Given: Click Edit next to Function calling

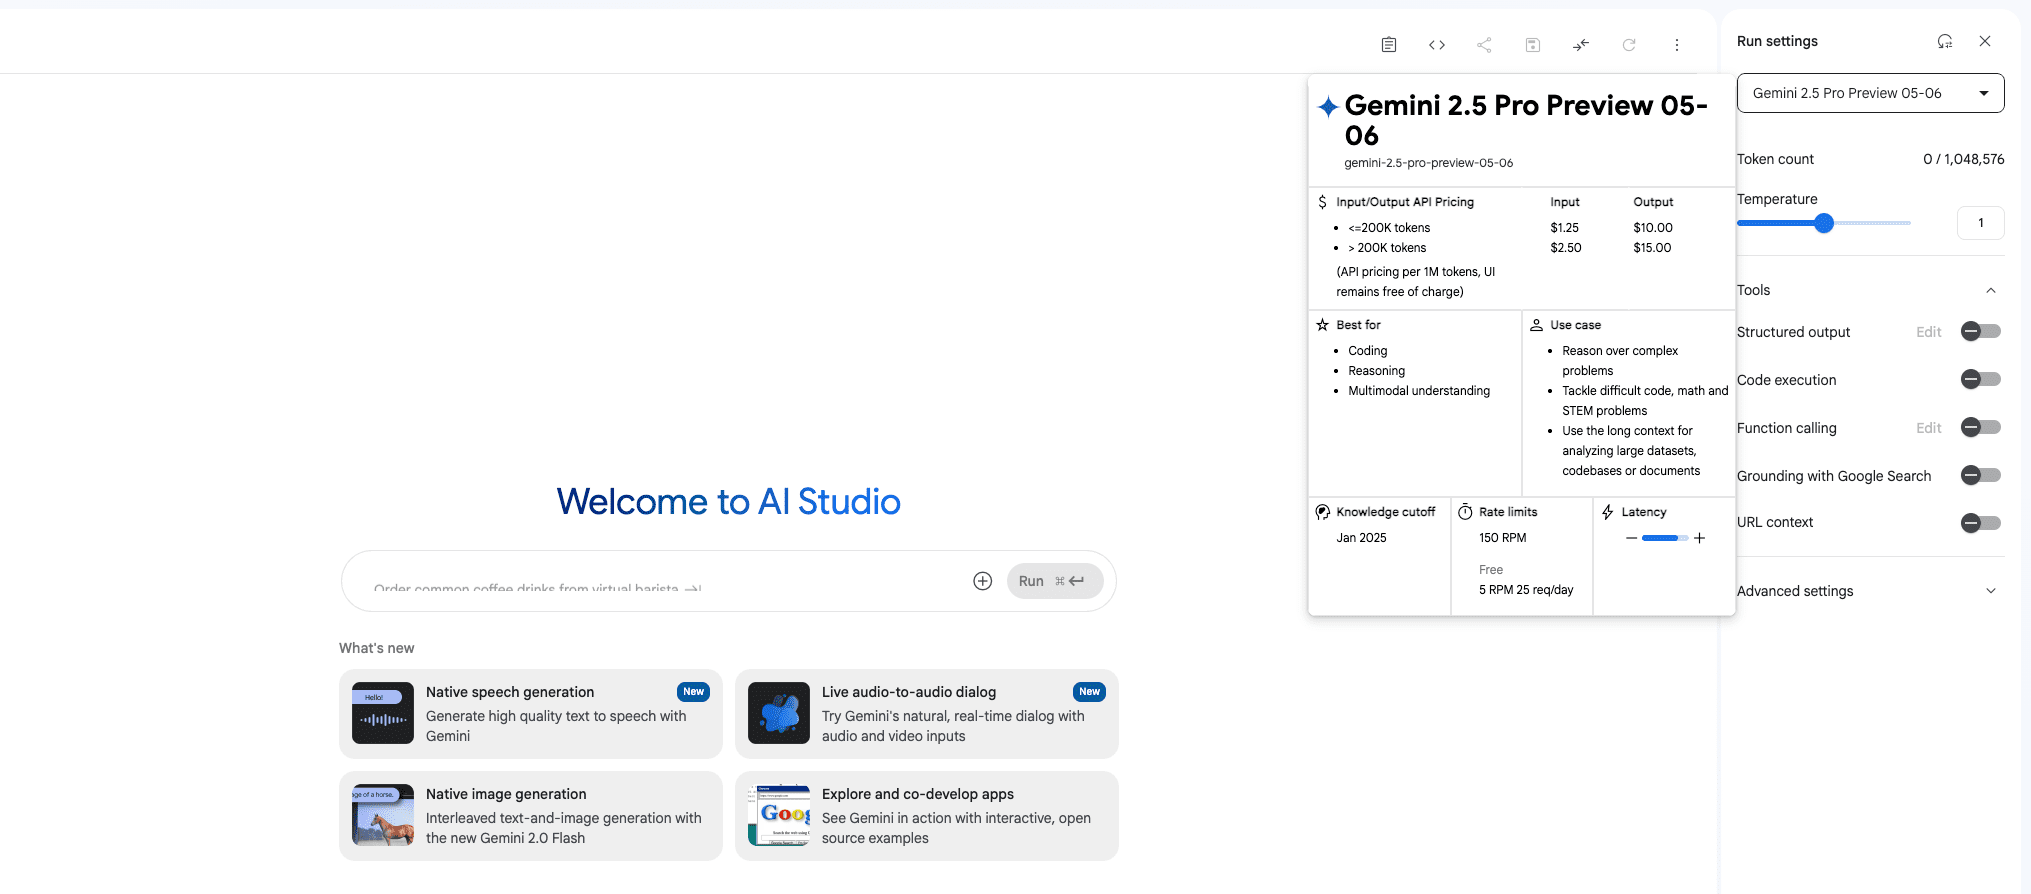Looking at the screenshot, I should coord(1929,428).
